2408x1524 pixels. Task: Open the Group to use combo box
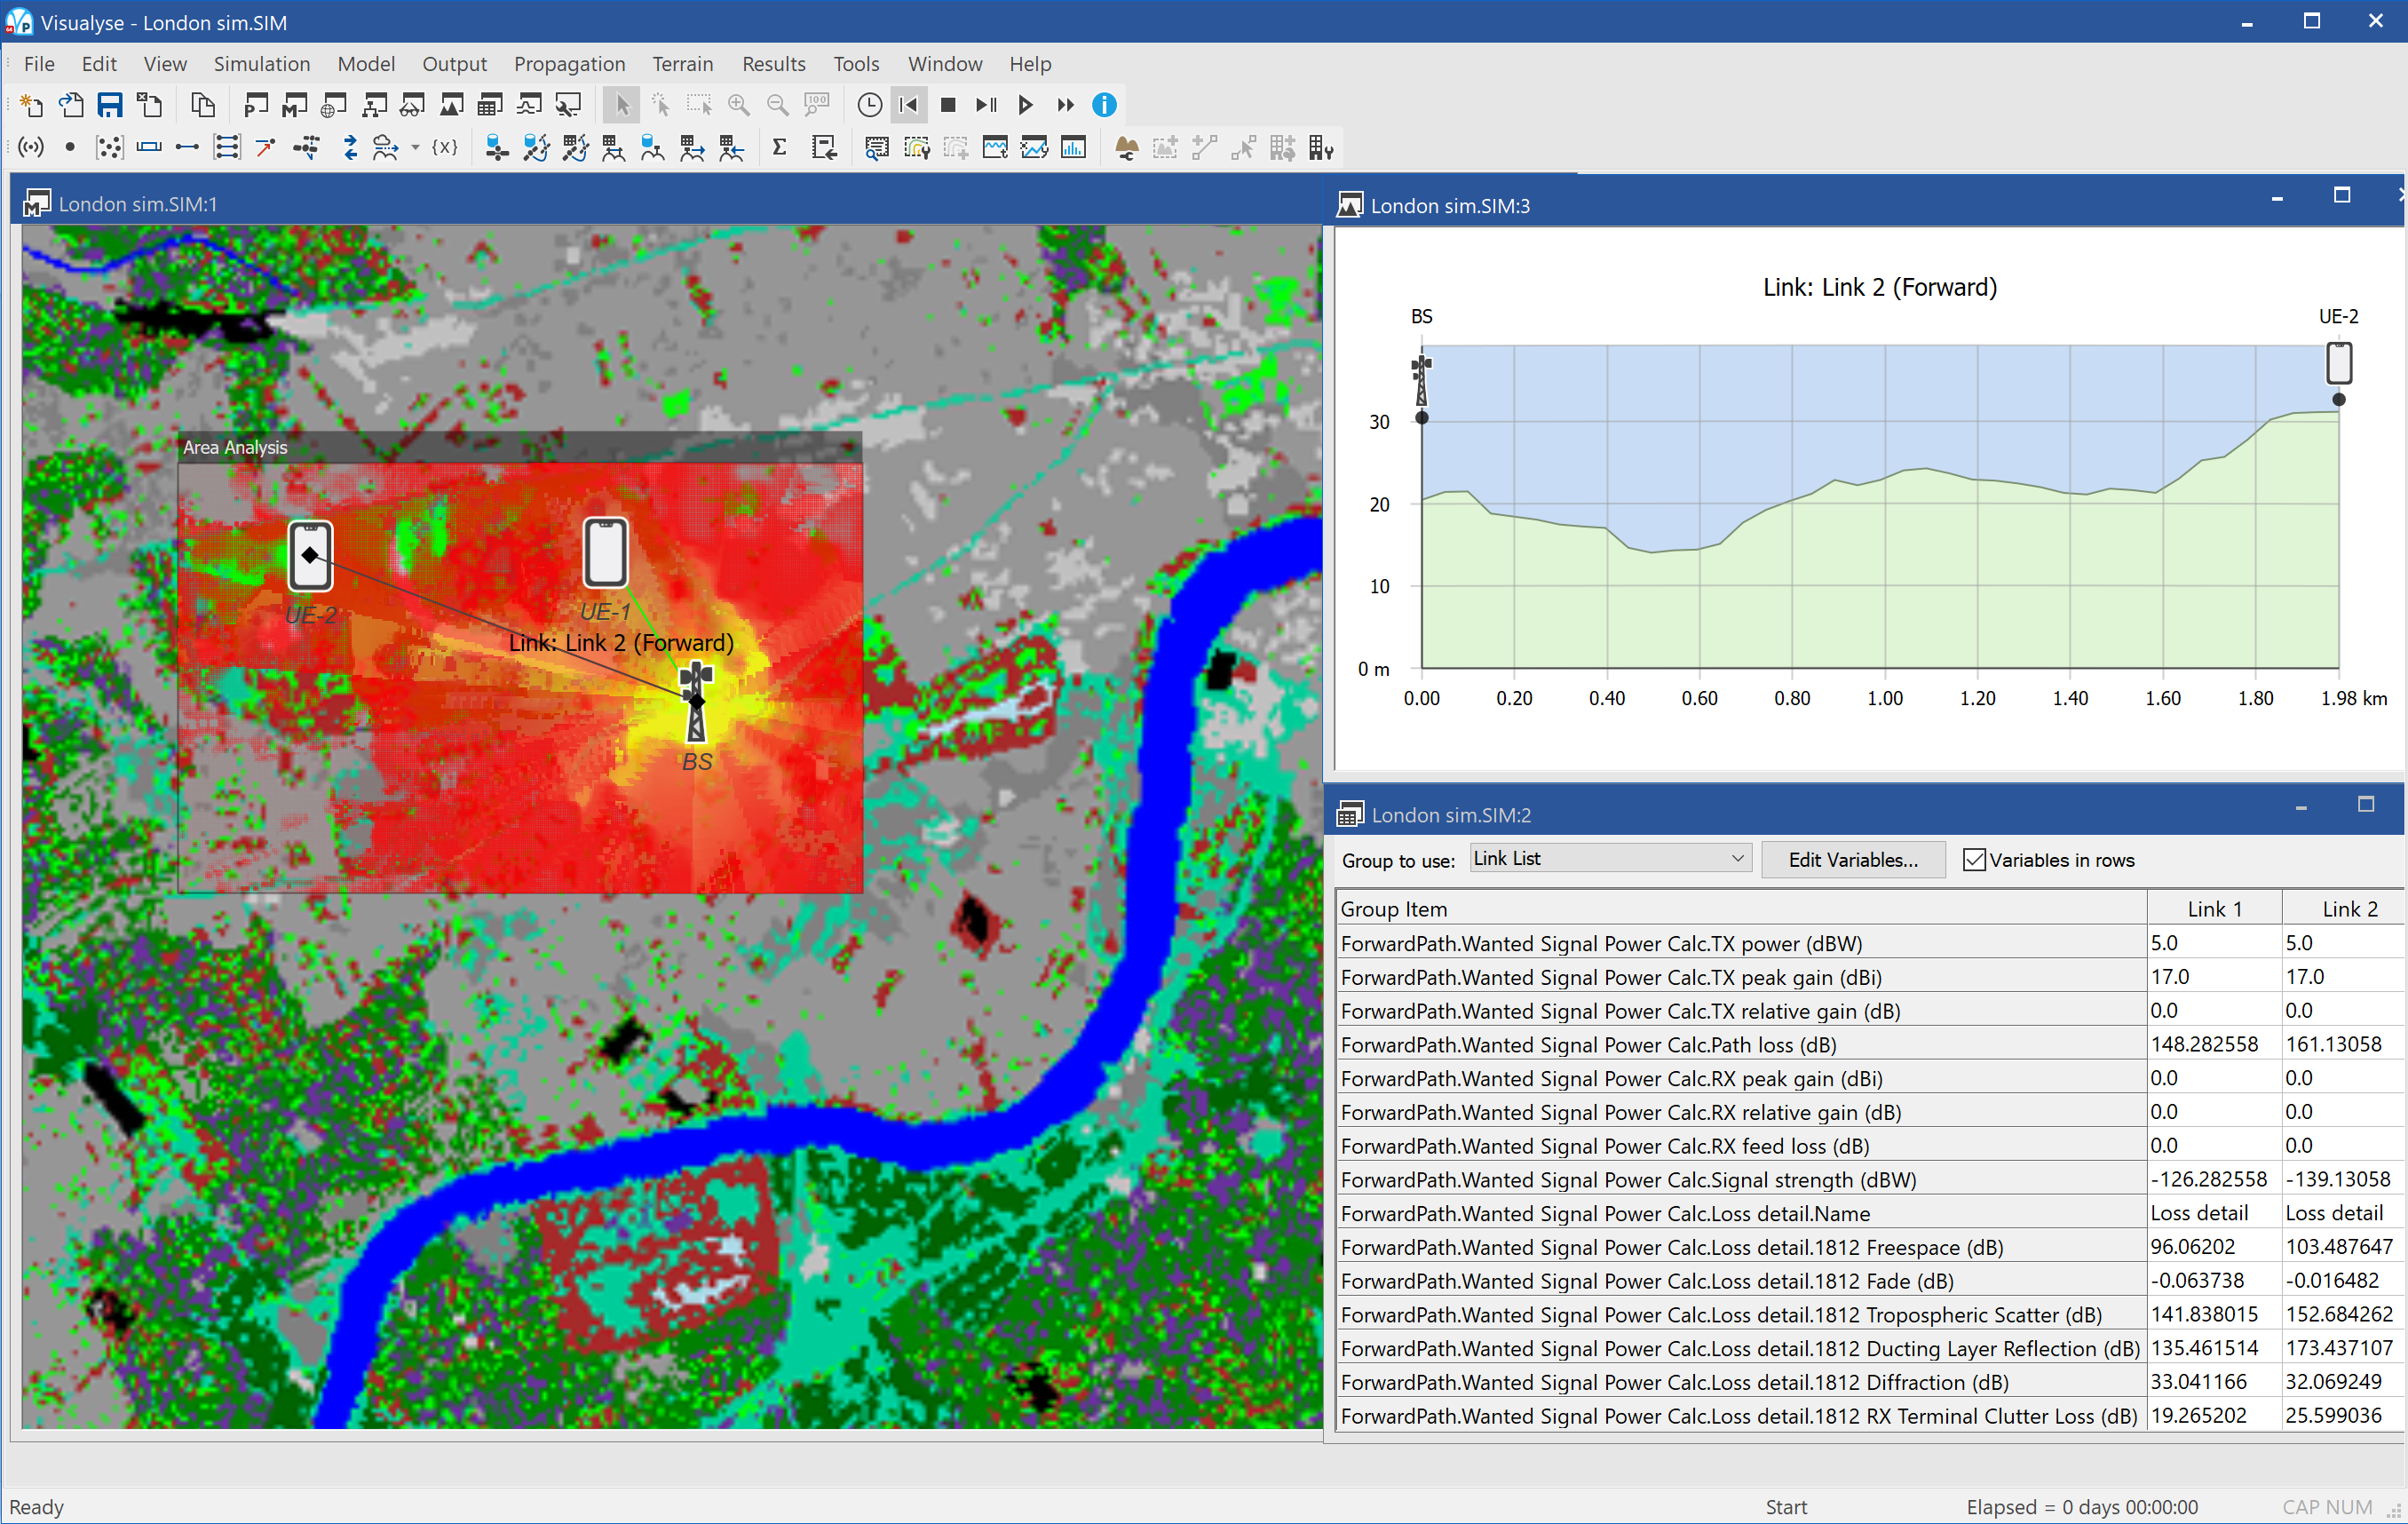pyautogui.click(x=1610, y=859)
